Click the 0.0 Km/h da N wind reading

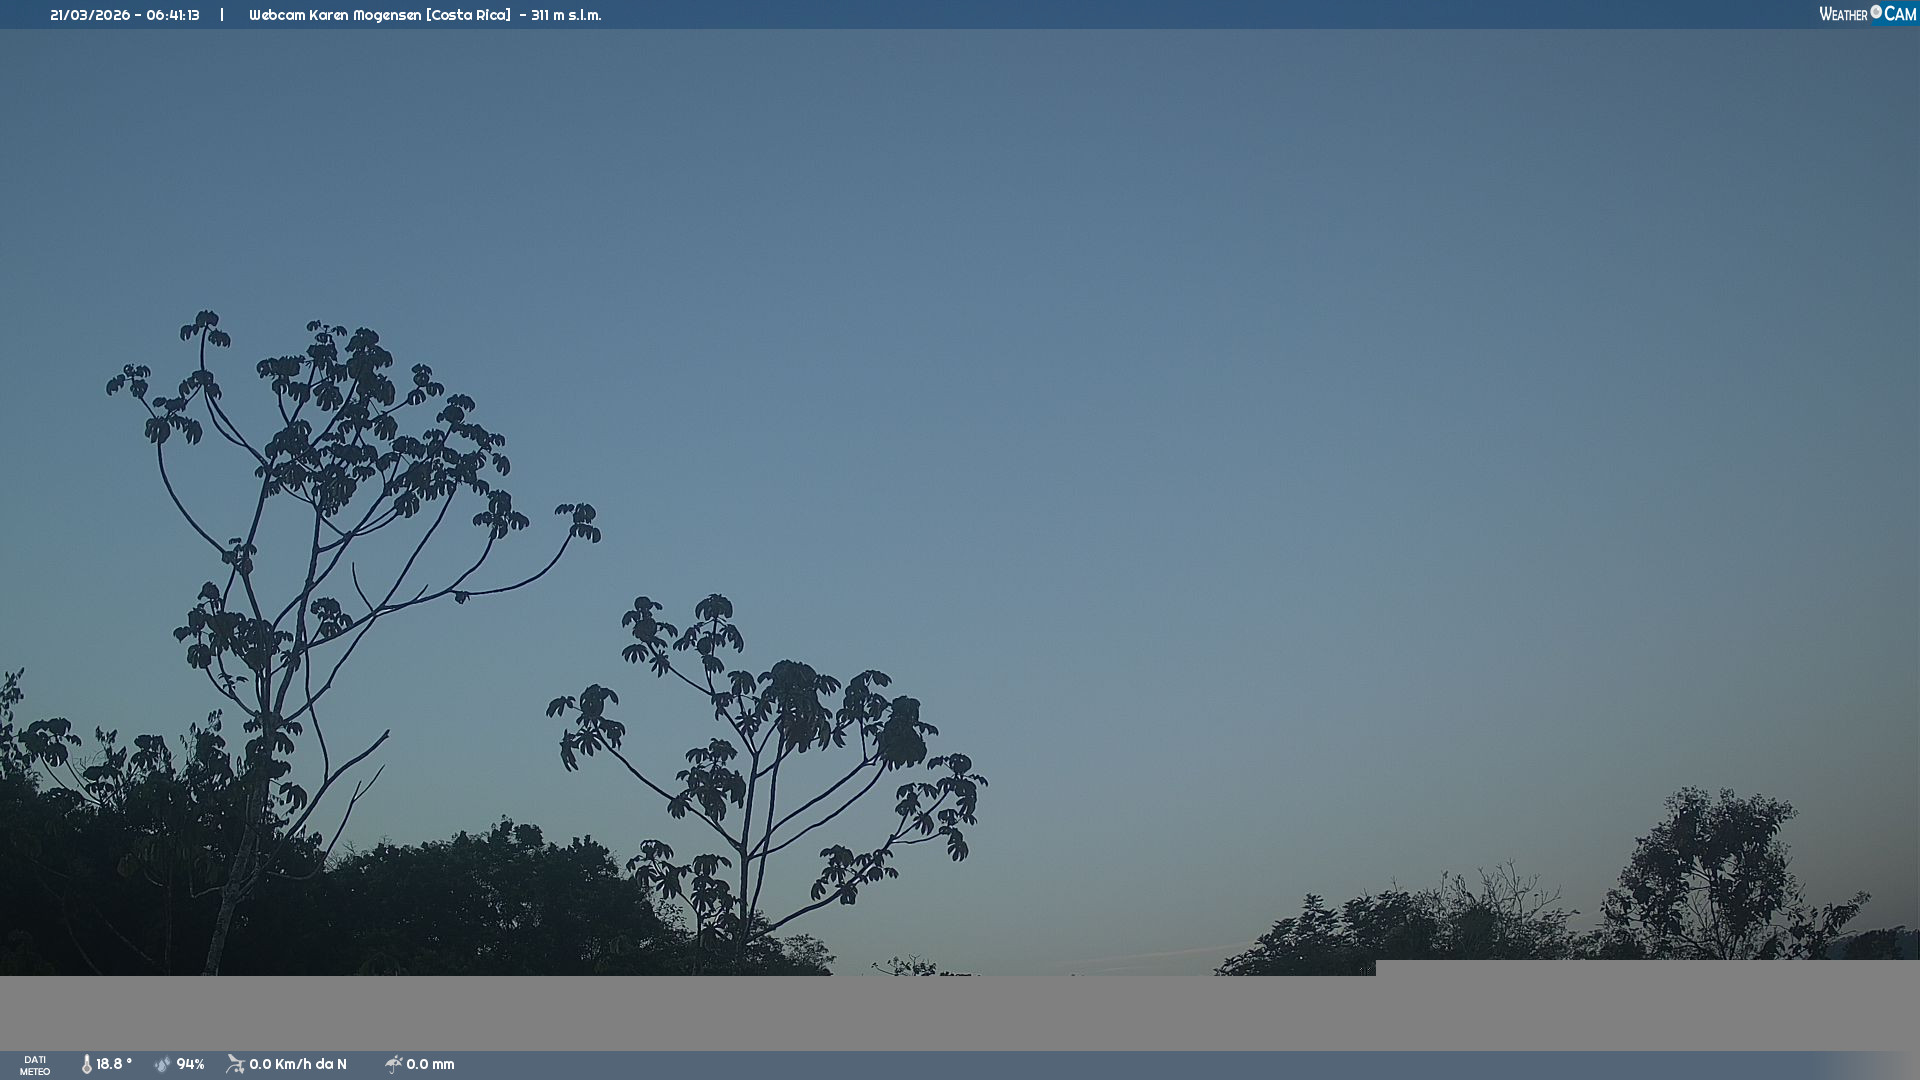298,1064
